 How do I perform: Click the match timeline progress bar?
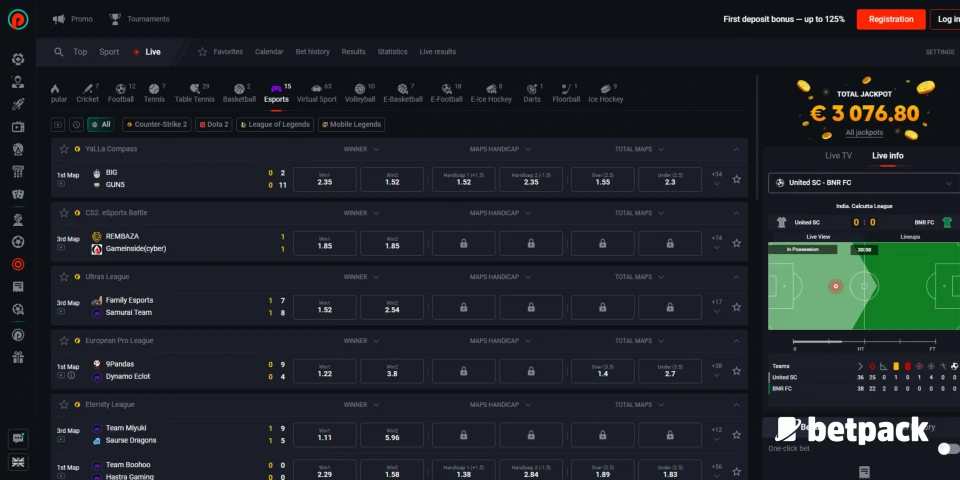pyautogui.click(x=864, y=341)
